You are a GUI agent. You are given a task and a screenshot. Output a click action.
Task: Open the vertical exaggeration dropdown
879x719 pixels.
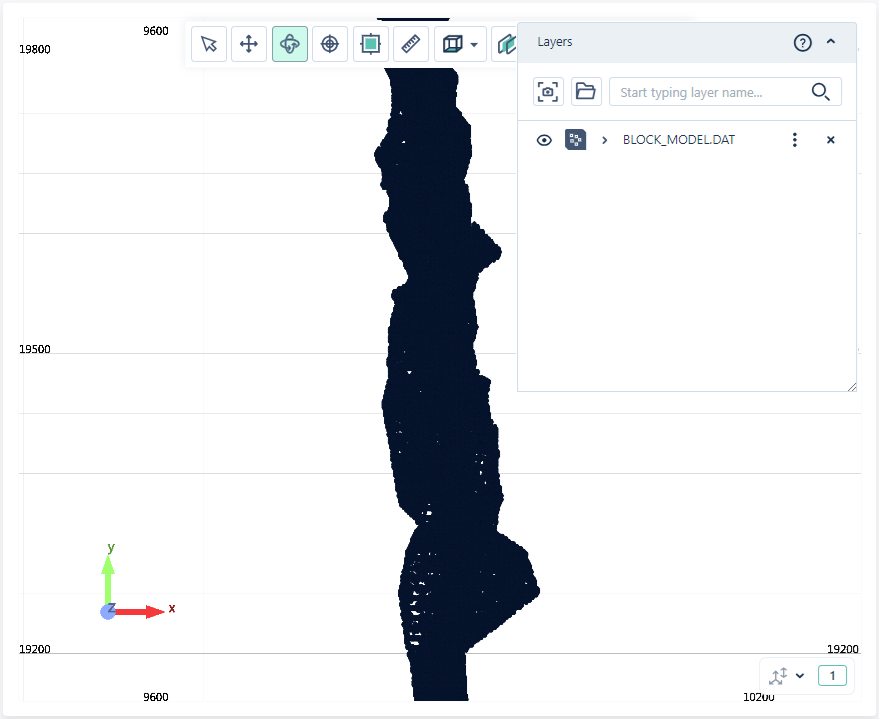pyautogui.click(x=800, y=676)
